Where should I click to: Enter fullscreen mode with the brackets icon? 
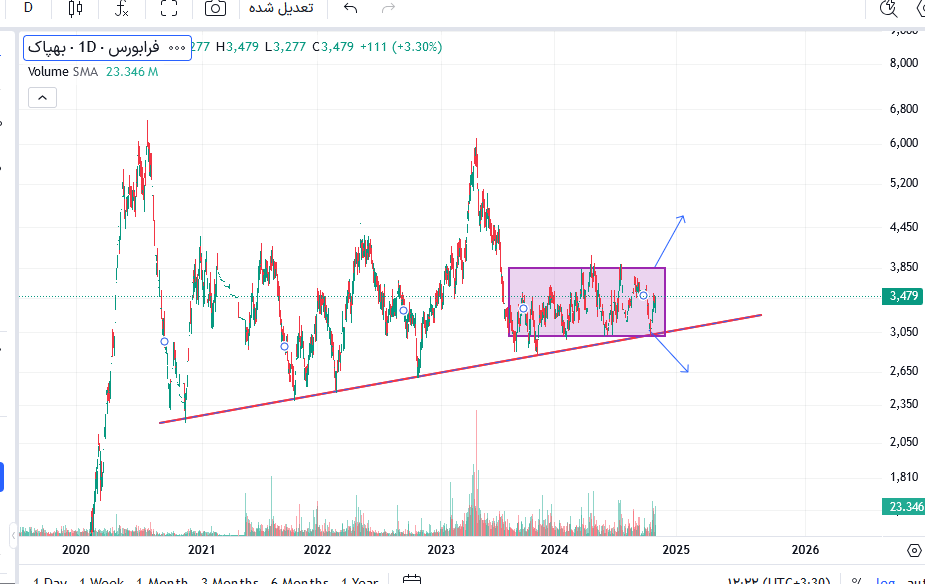tap(169, 8)
